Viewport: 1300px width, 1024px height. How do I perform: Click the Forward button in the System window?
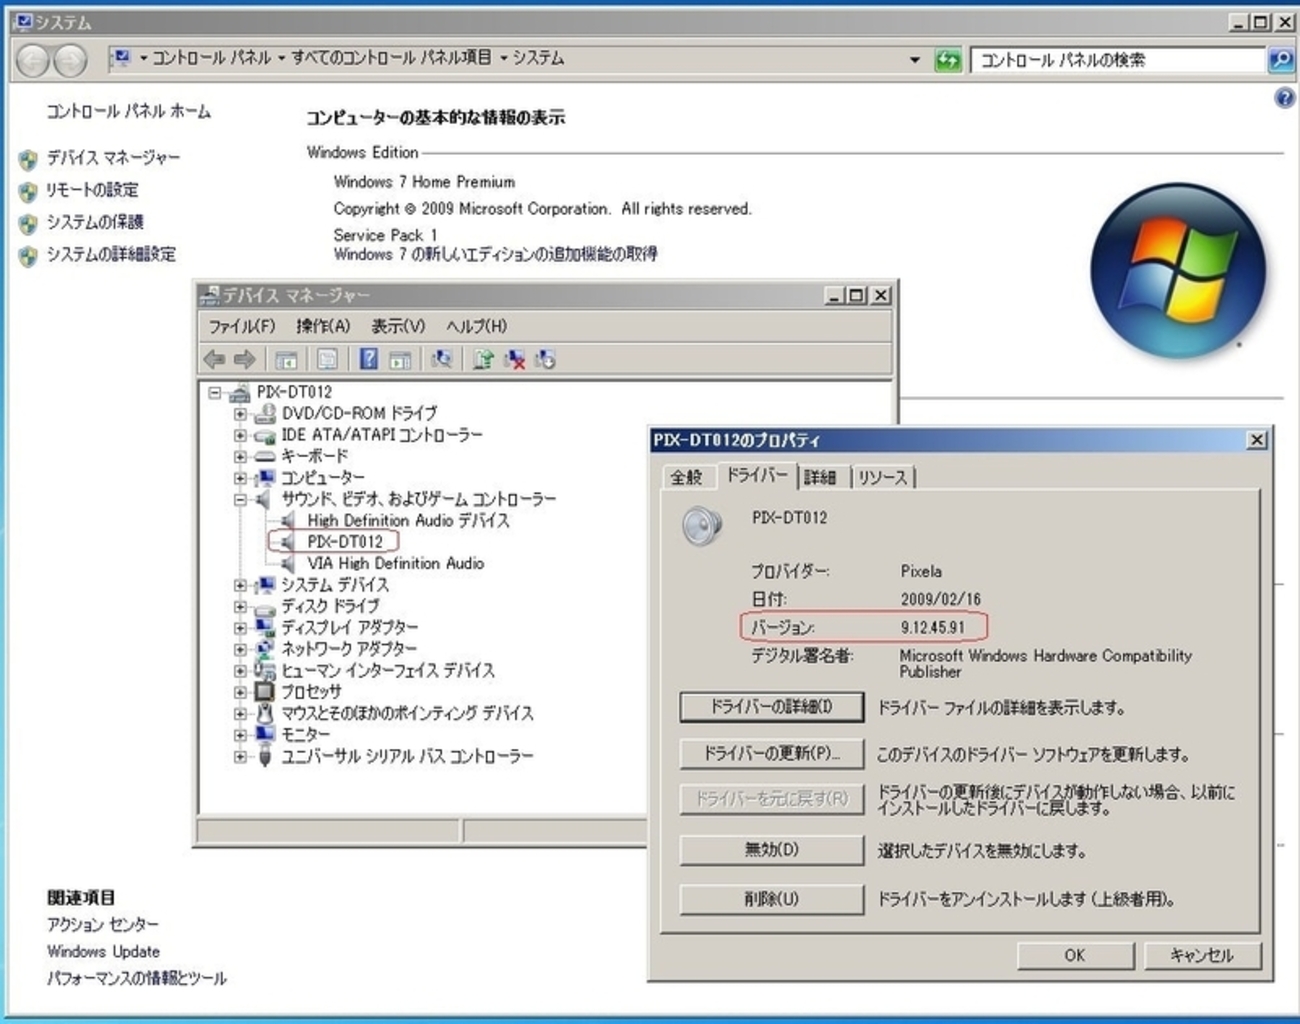(x=69, y=61)
